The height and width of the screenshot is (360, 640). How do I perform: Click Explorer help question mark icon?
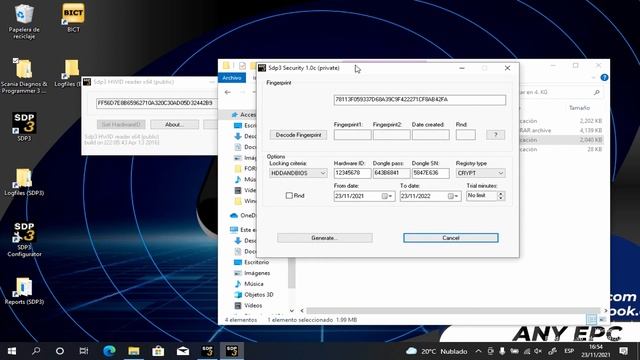point(604,78)
